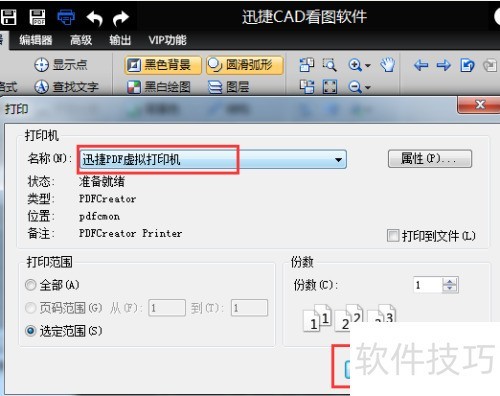The image size is (500, 396).
Task: Click the fit to window icon
Action: (330, 87)
